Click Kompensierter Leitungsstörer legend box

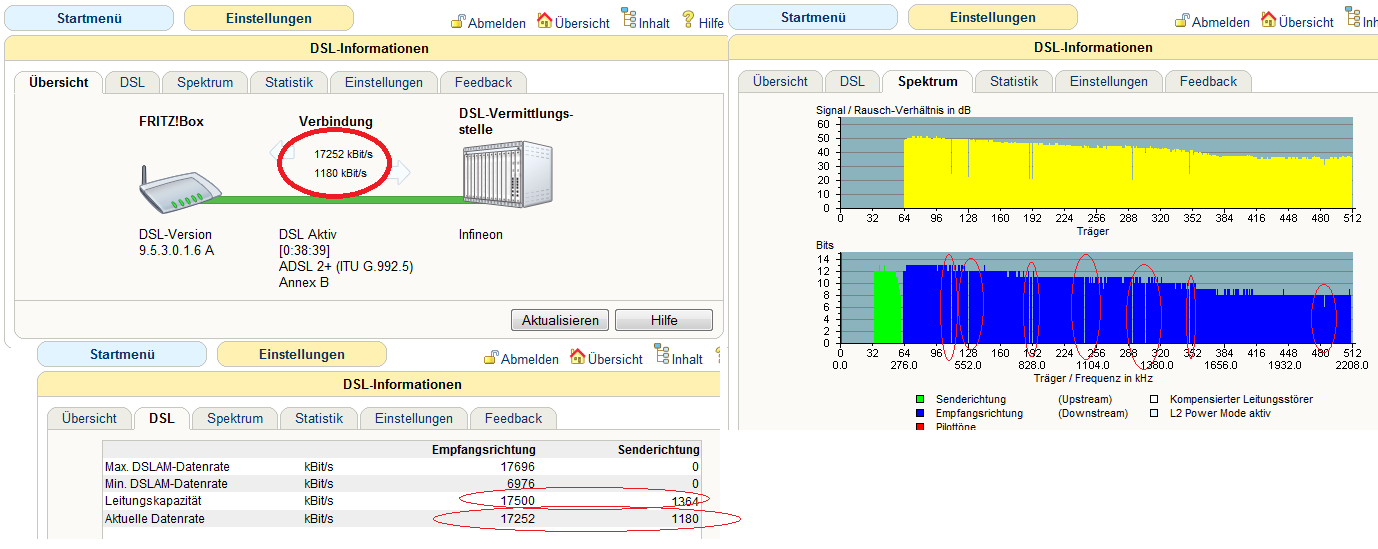1154,399
